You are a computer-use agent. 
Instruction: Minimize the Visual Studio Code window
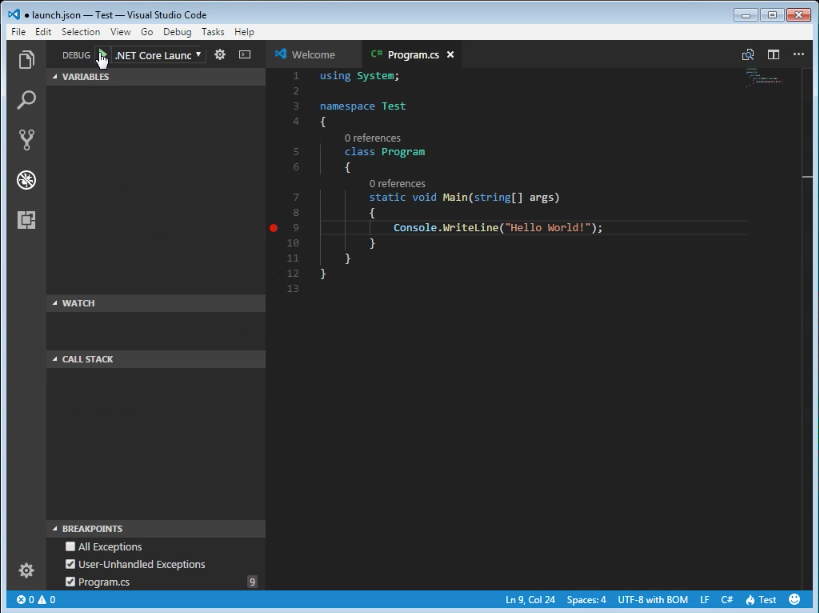click(x=745, y=15)
